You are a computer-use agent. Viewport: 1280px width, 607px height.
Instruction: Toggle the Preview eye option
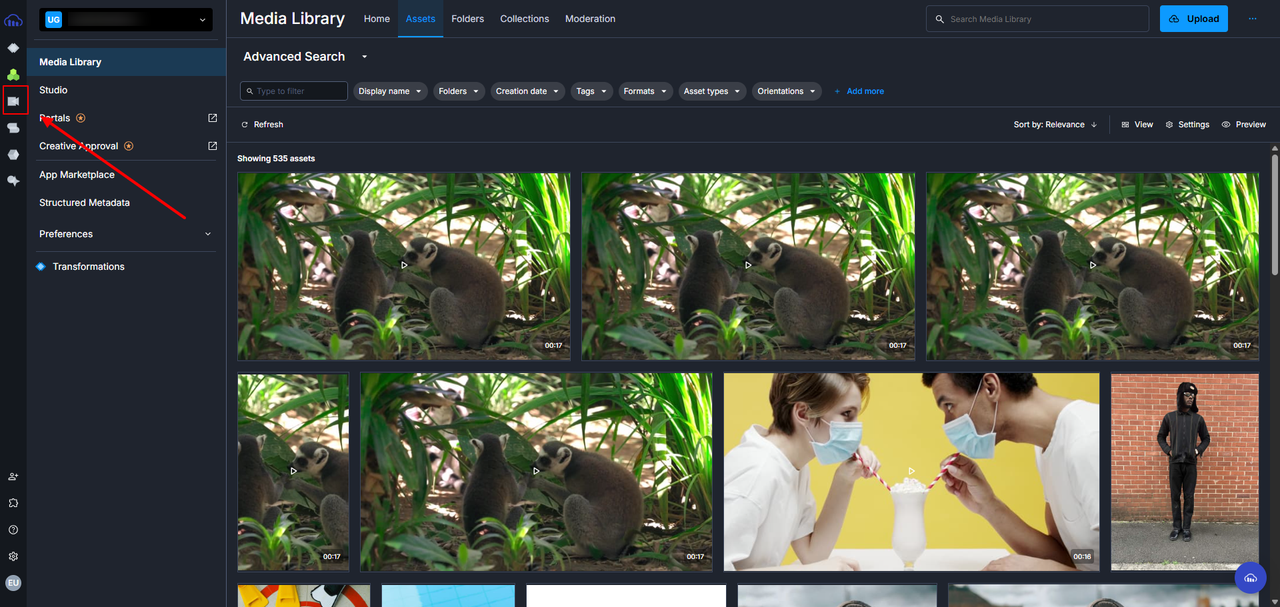[x=1244, y=125]
